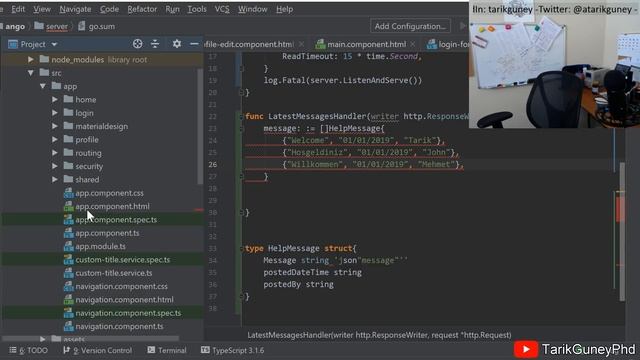This screenshot has height=360, width=640.
Task: Click the TypeScript 3.1.6 status widget
Action: 232,350
